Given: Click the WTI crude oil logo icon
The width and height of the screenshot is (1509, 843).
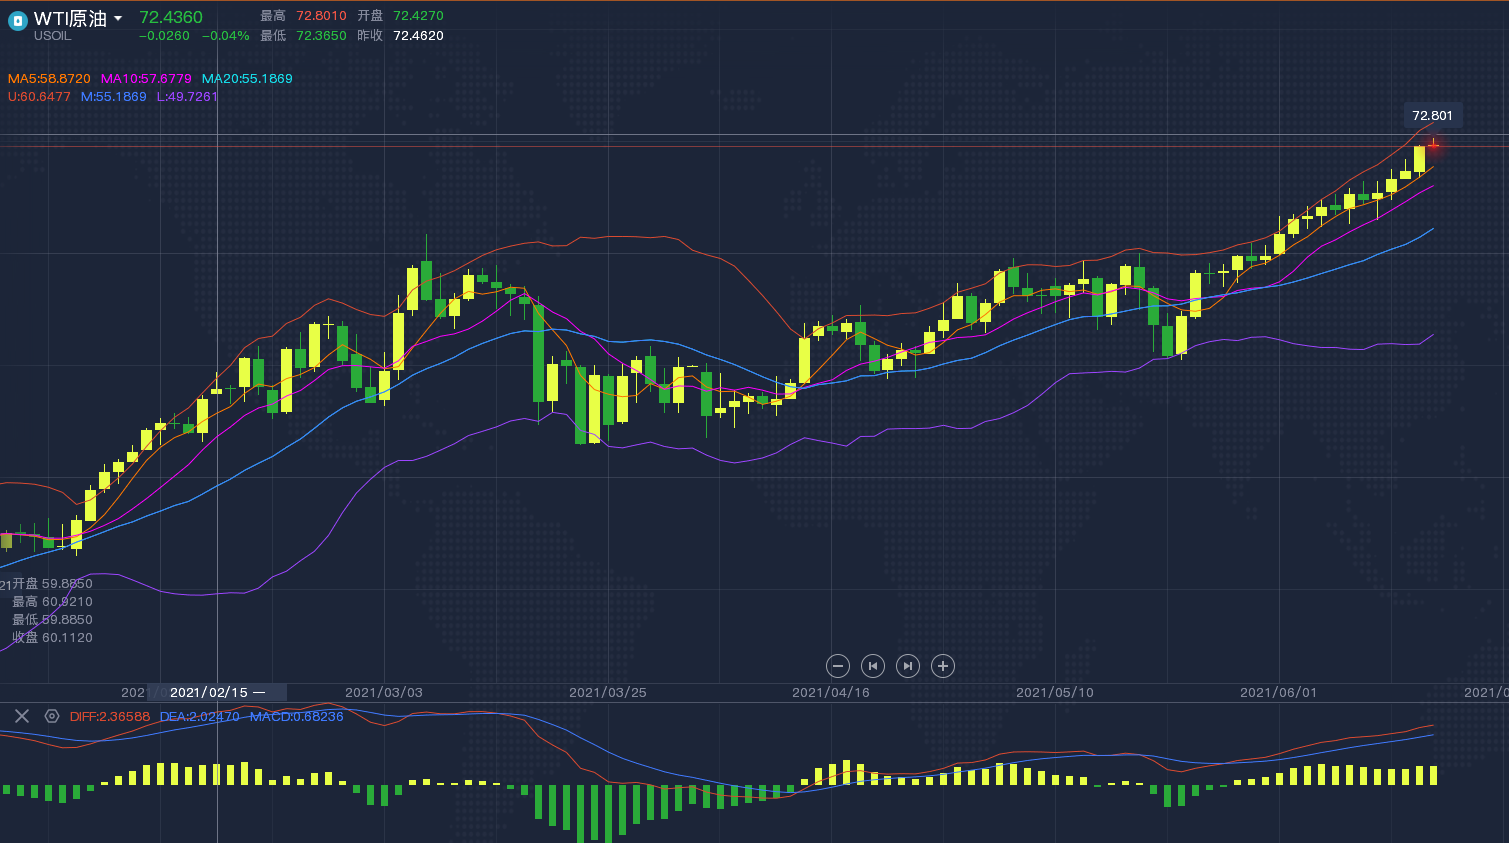Looking at the screenshot, I should coord(17,21).
